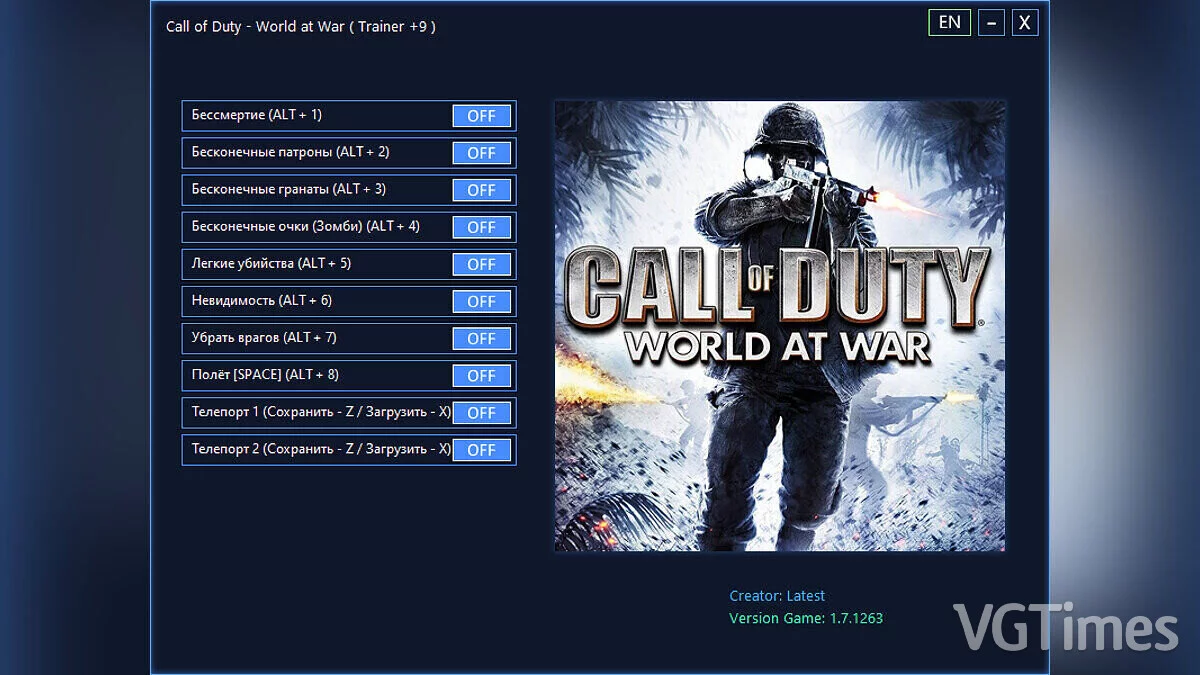This screenshot has height=675, width=1200.
Task: Click Бесконечные очки (Зомби) label
Action: pyautogui.click(x=306, y=226)
